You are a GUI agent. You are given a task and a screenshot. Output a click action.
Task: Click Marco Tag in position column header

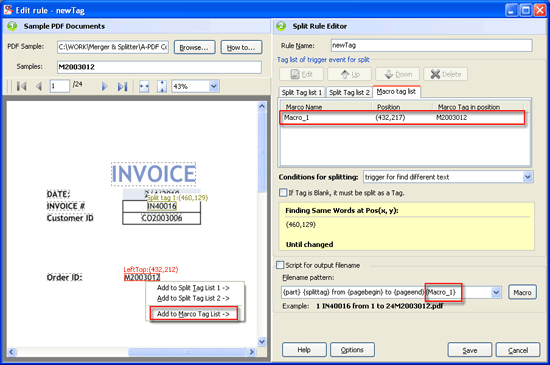click(478, 107)
